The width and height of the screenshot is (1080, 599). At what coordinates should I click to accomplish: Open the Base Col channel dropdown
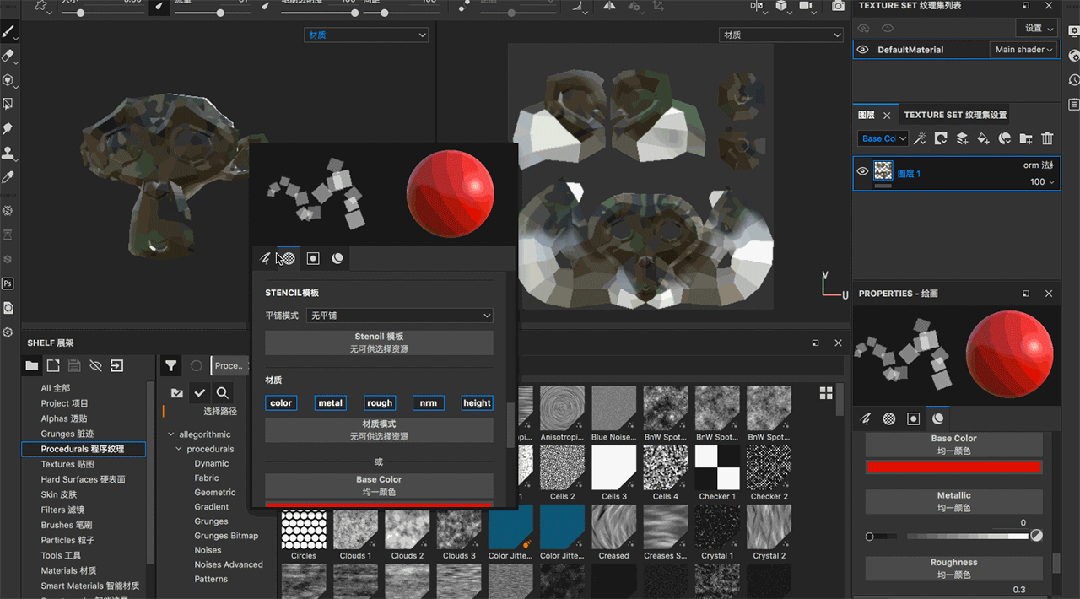click(x=883, y=138)
